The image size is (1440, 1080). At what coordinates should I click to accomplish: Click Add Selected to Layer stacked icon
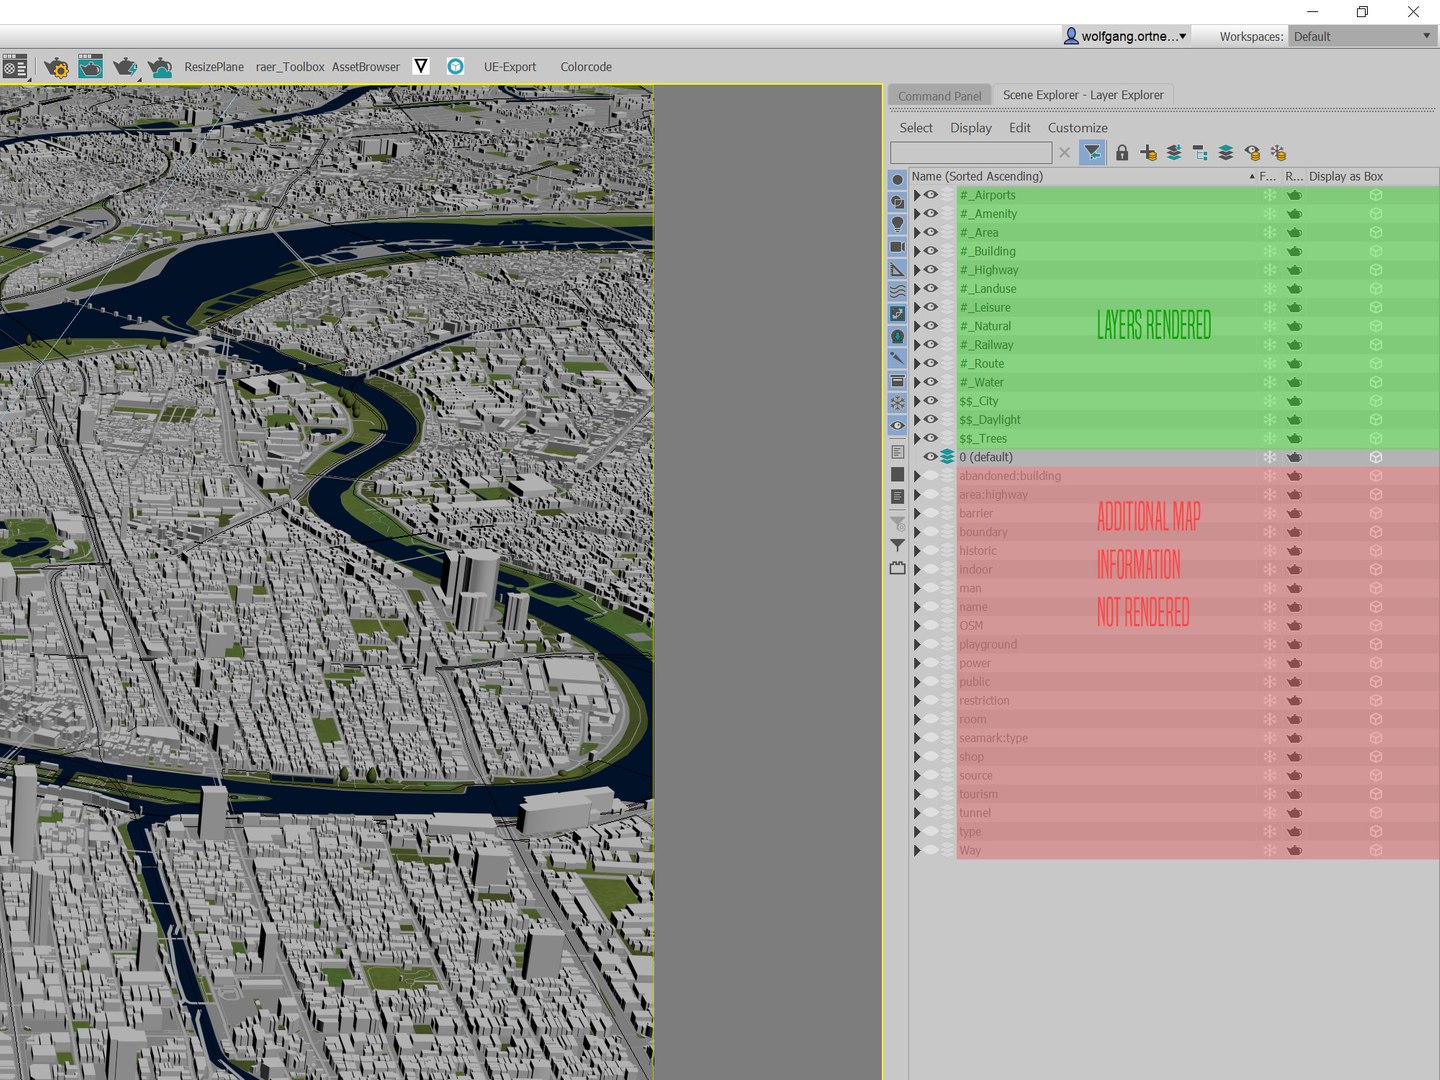1174,152
